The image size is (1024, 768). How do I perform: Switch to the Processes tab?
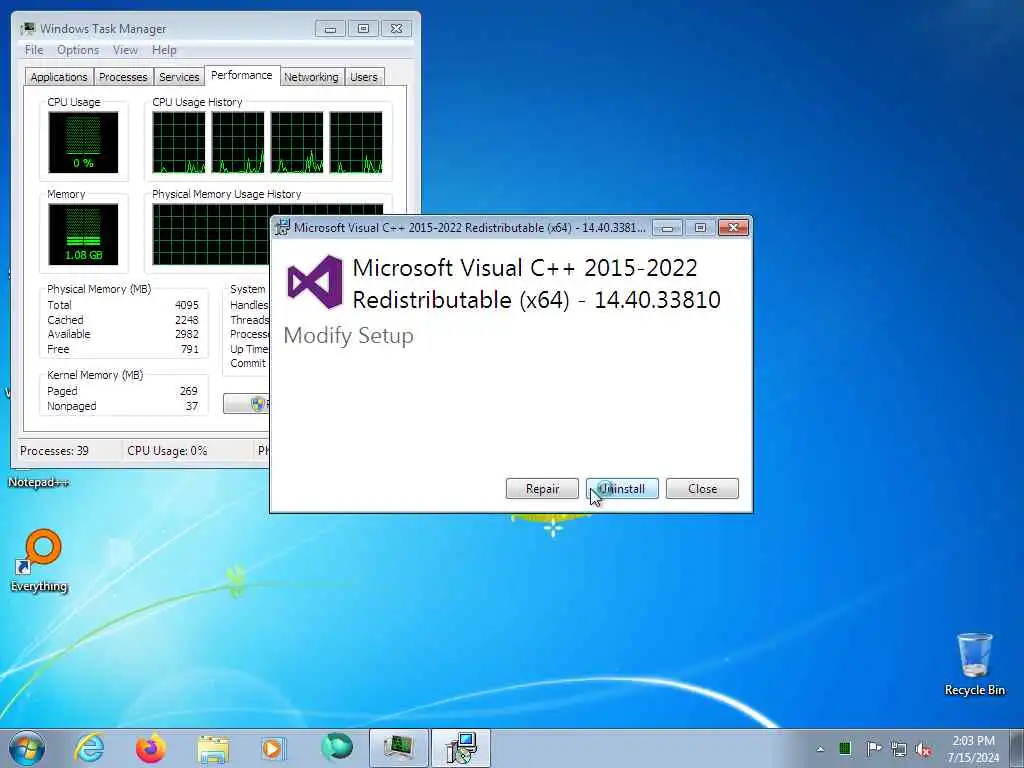tap(123, 77)
